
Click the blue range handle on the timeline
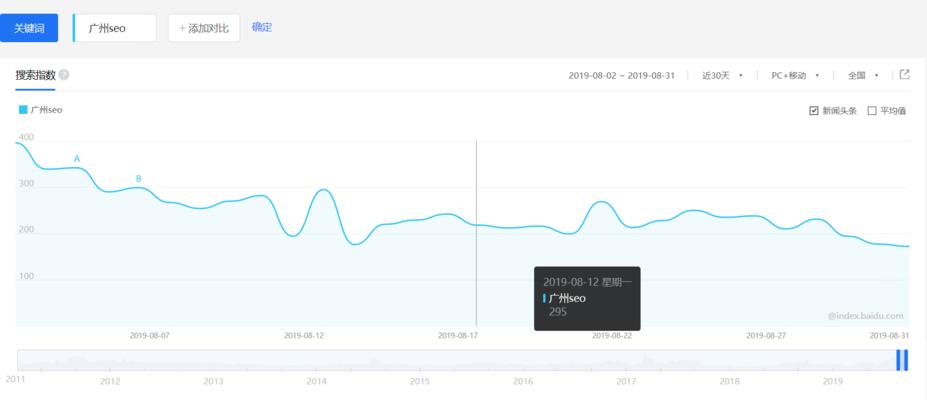tap(902, 360)
